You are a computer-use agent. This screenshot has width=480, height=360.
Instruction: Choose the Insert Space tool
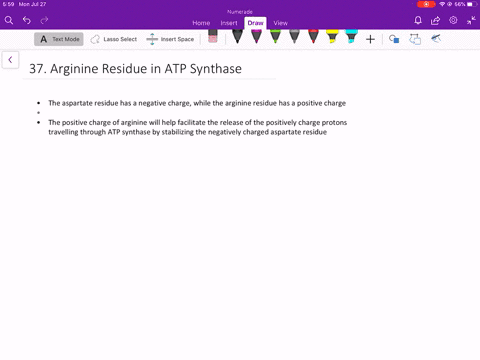click(x=170, y=39)
